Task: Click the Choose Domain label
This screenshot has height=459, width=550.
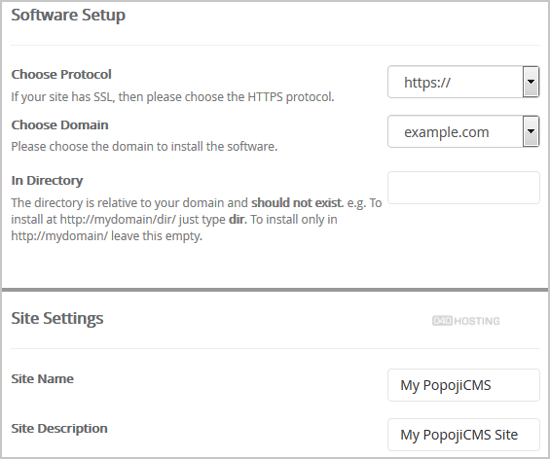Action: click(60, 125)
